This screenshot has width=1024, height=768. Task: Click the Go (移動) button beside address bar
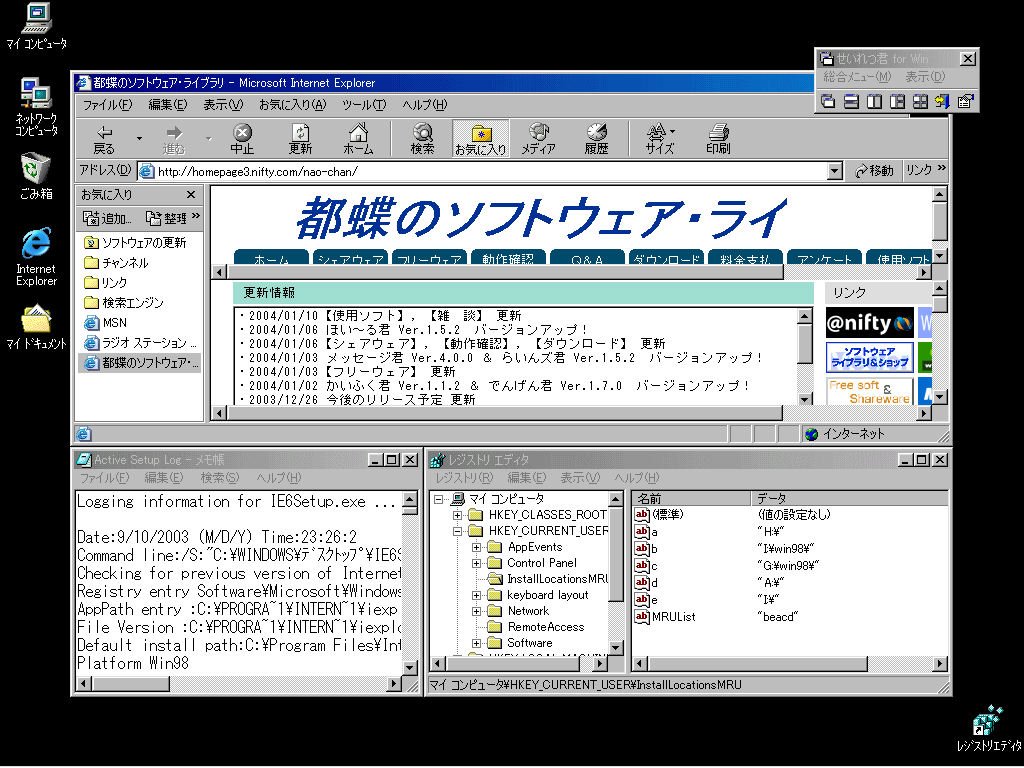click(874, 171)
